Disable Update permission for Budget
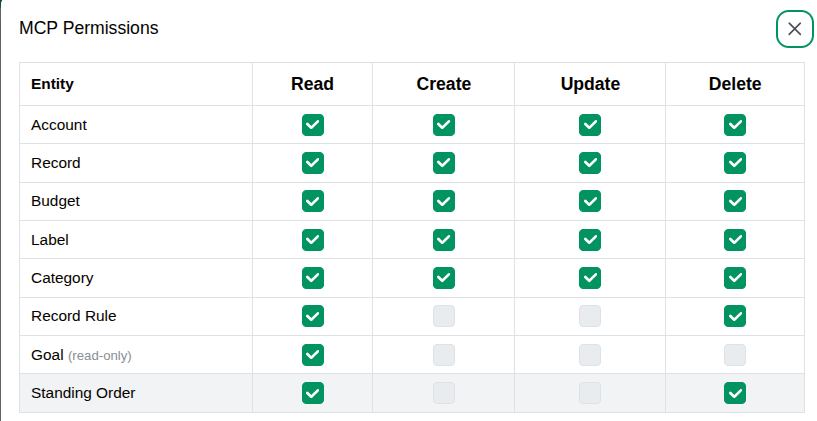The width and height of the screenshot is (817, 421). 590,201
